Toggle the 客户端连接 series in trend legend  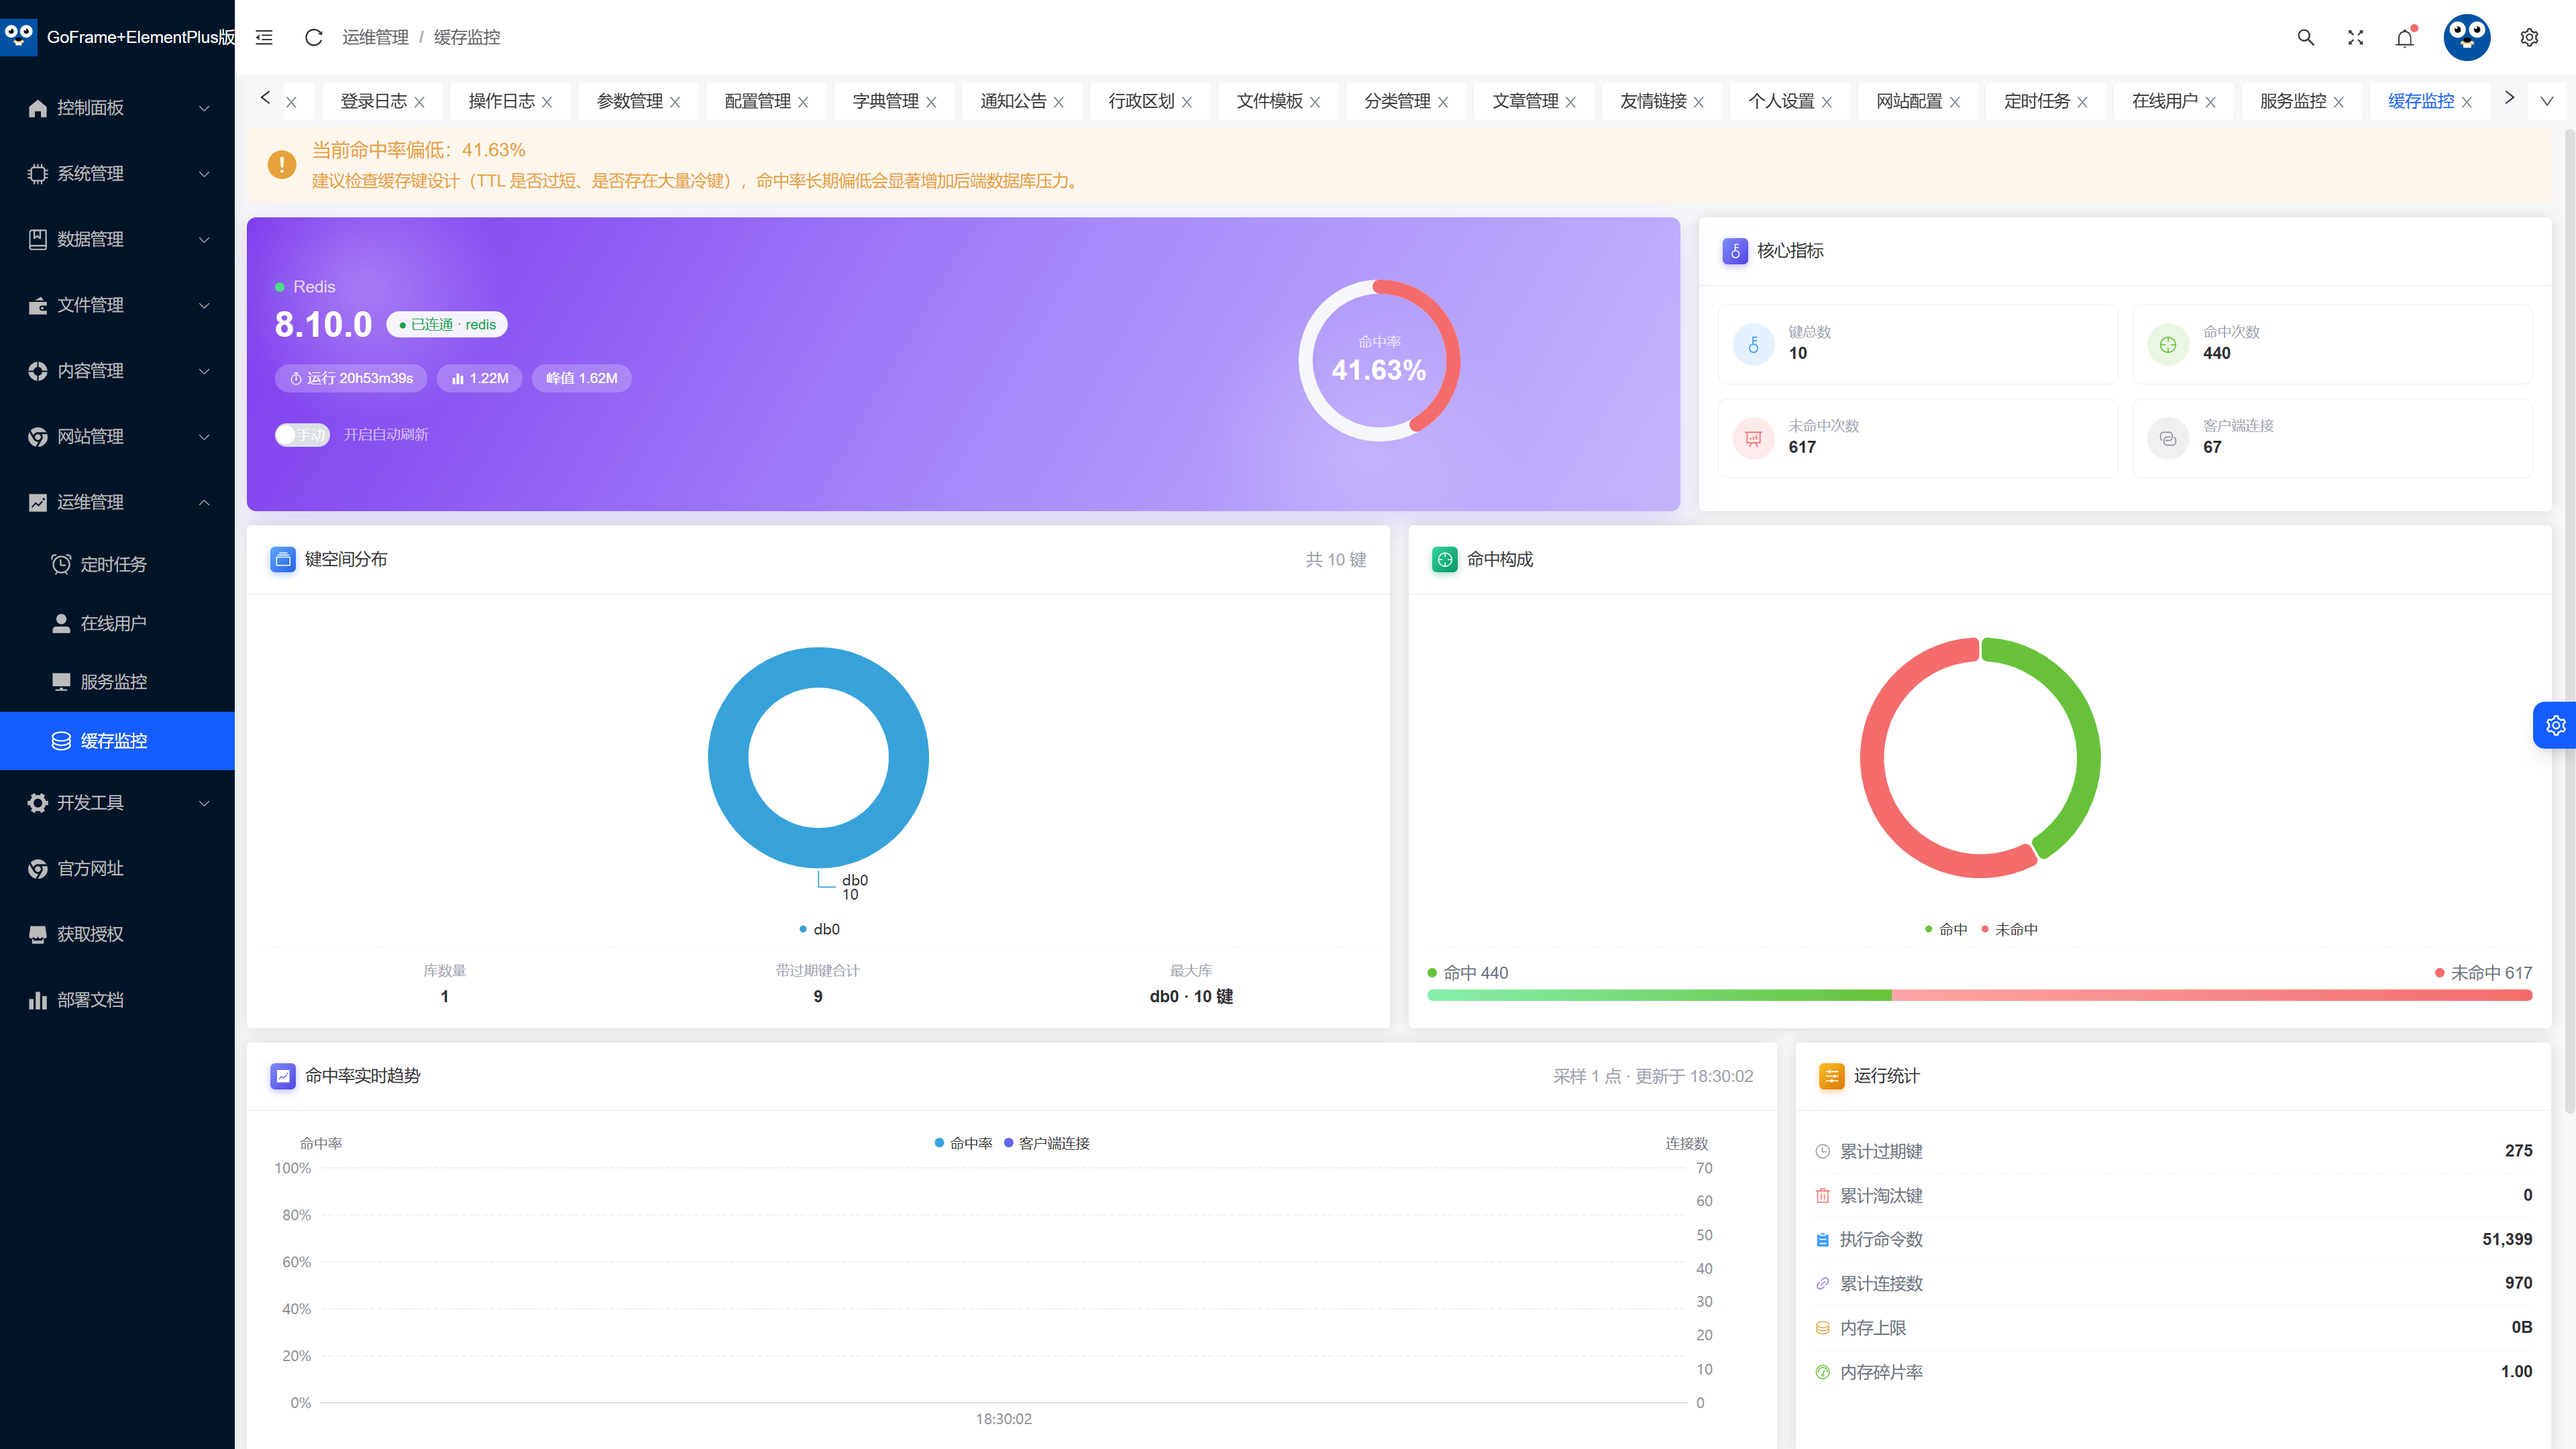click(1047, 1143)
